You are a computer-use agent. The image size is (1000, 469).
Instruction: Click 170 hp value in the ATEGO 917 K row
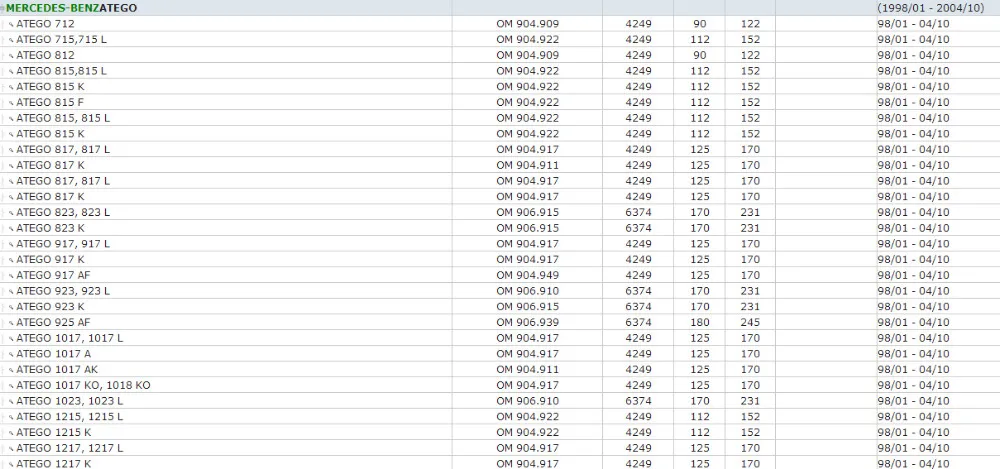(x=750, y=259)
